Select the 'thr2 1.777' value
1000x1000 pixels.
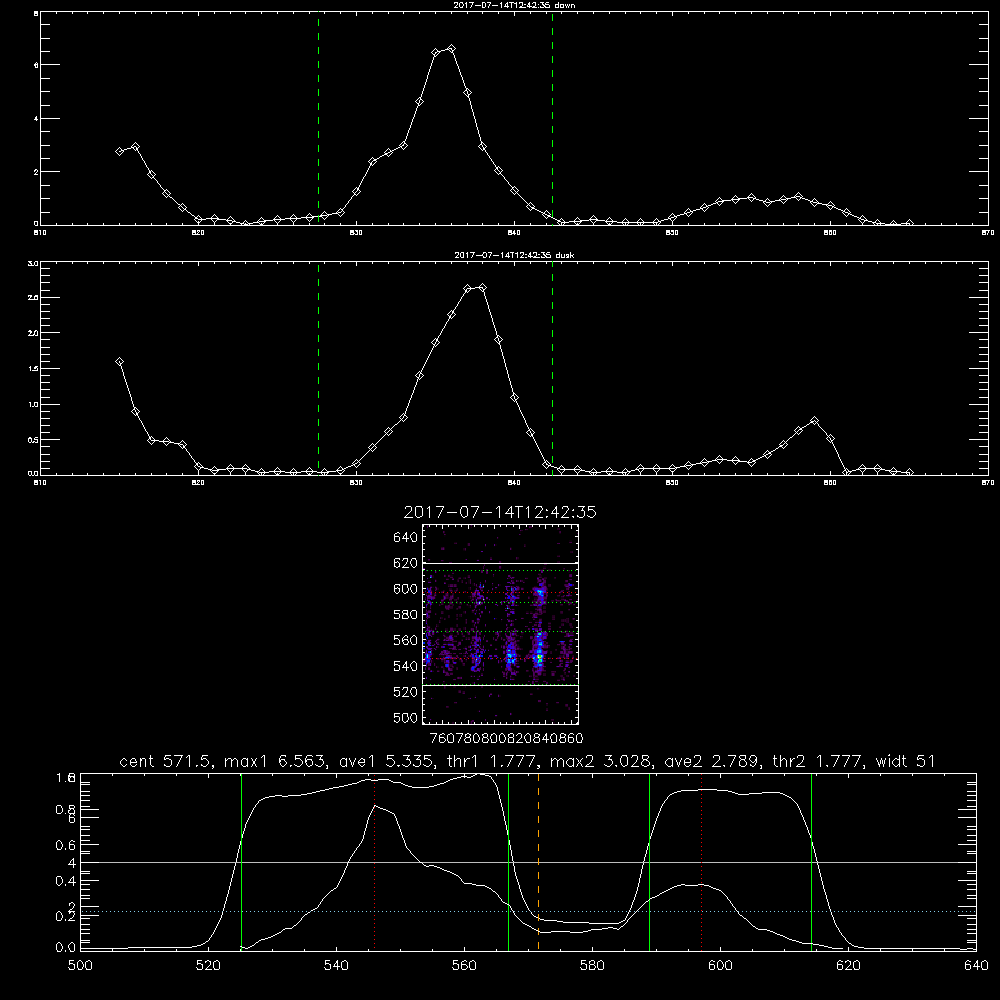tap(817, 761)
